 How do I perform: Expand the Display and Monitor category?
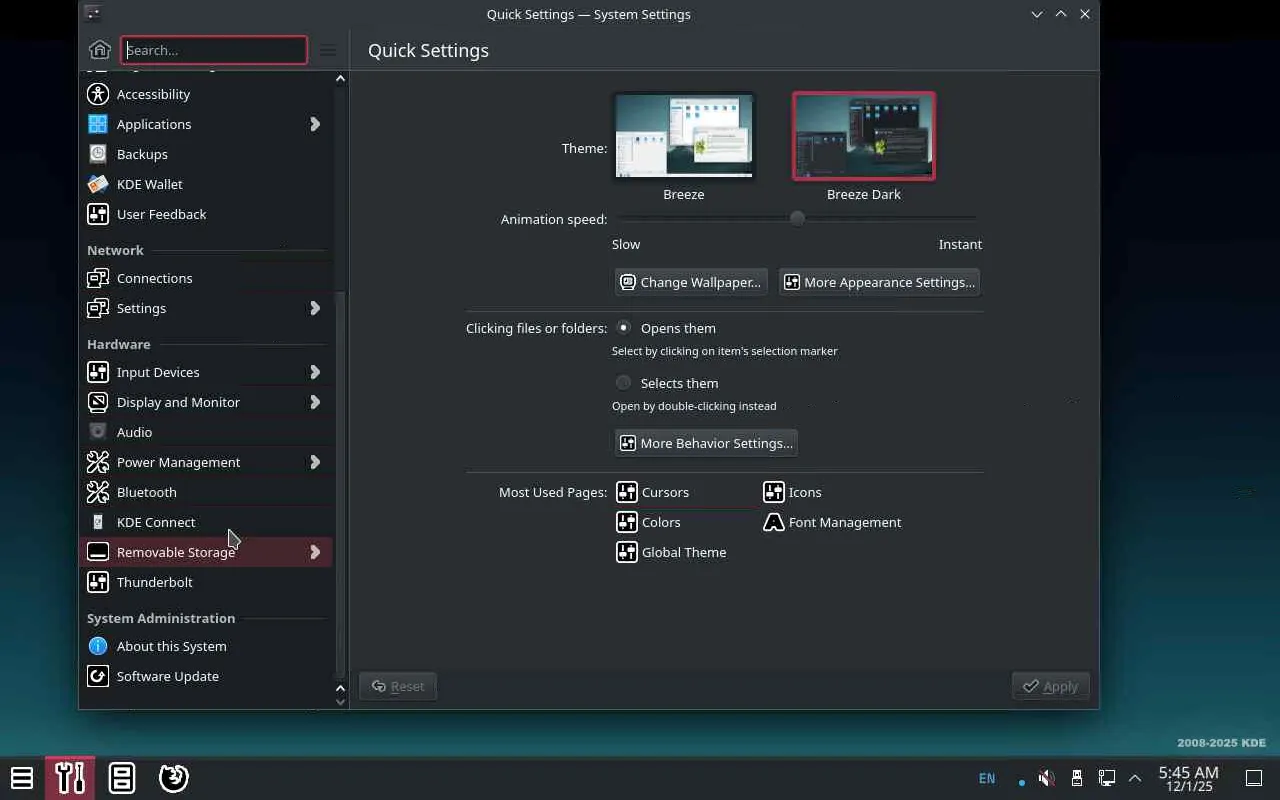point(315,402)
